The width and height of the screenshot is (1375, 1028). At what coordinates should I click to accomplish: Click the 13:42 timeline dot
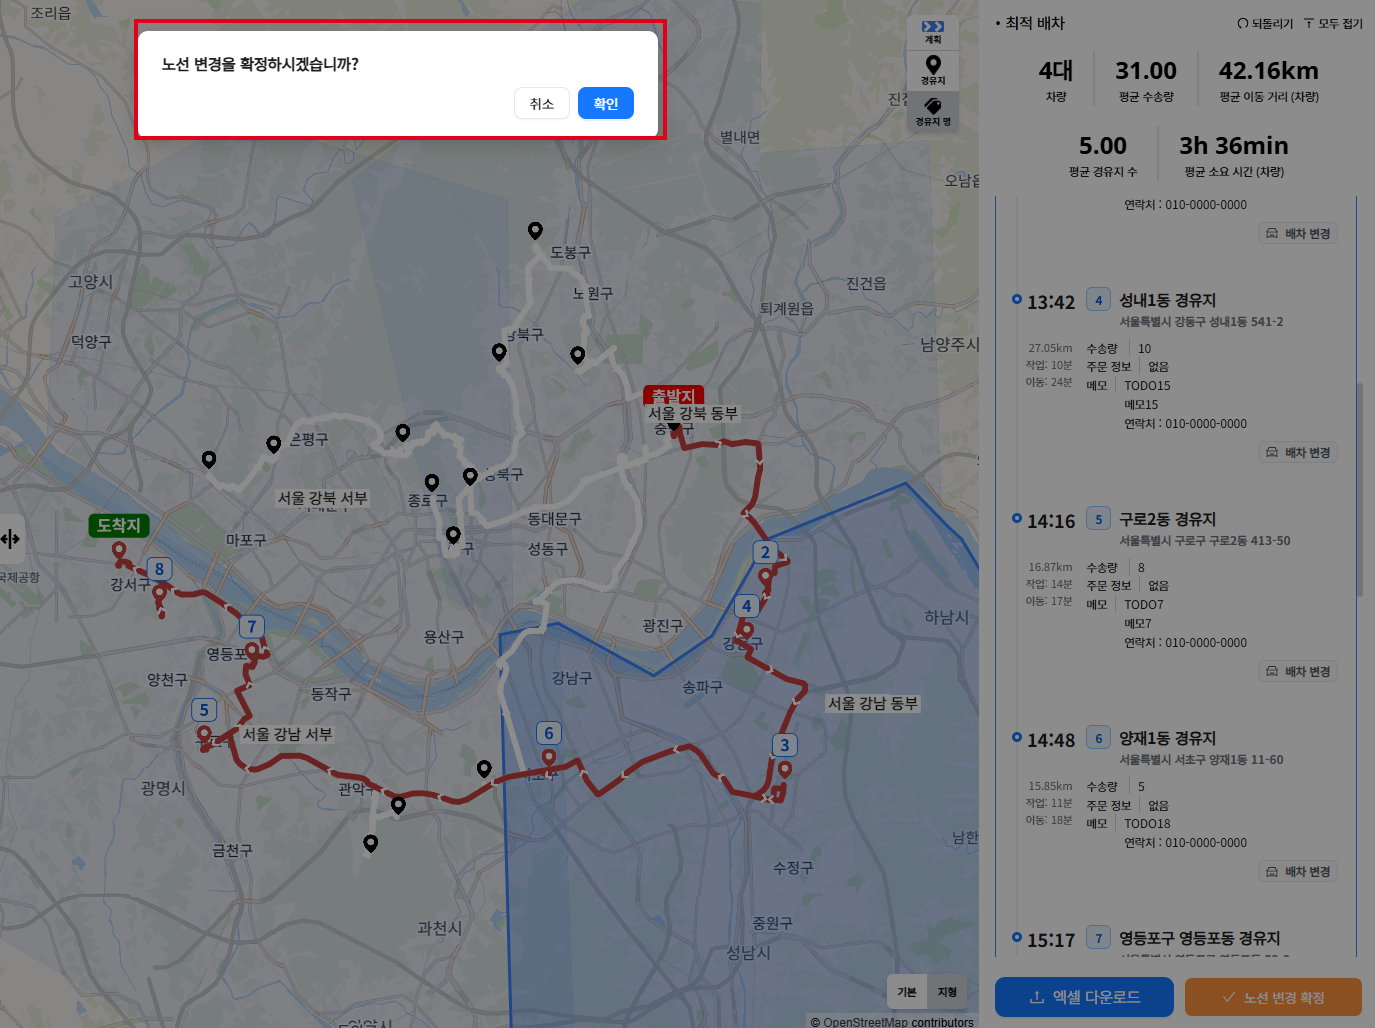1017,299
